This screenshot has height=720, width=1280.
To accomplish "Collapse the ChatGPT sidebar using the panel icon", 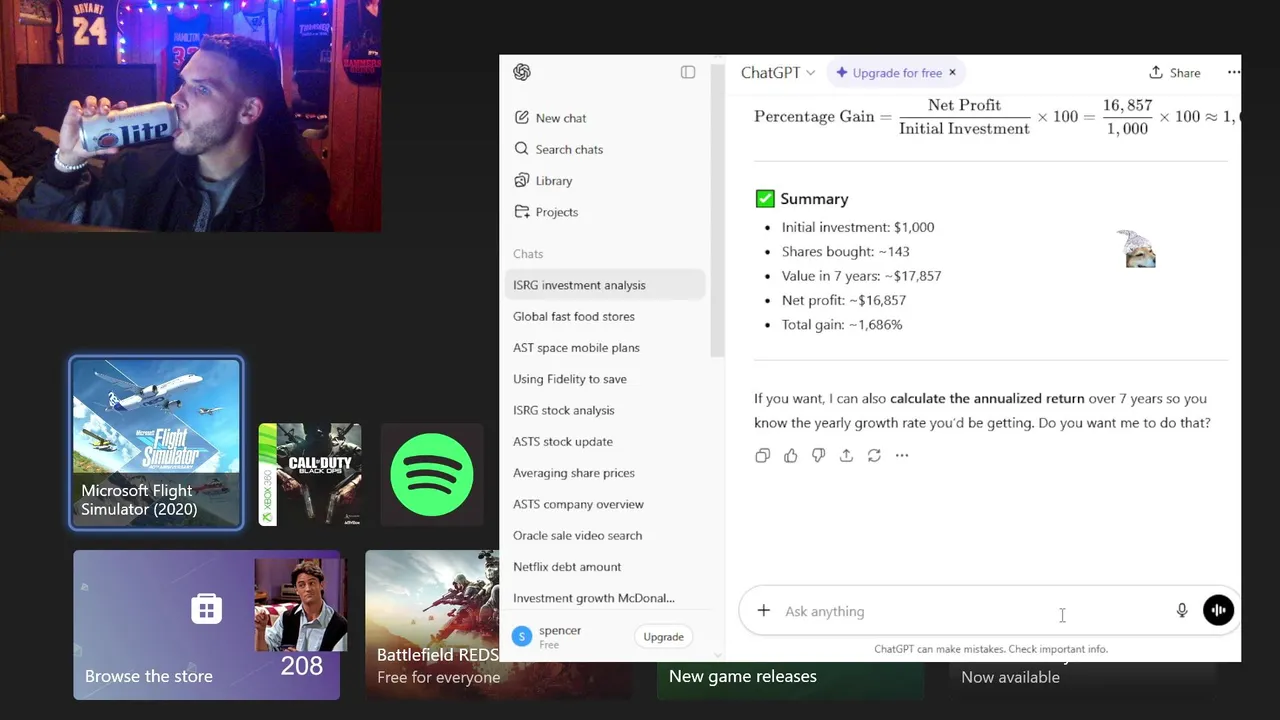I will pos(688,72).
